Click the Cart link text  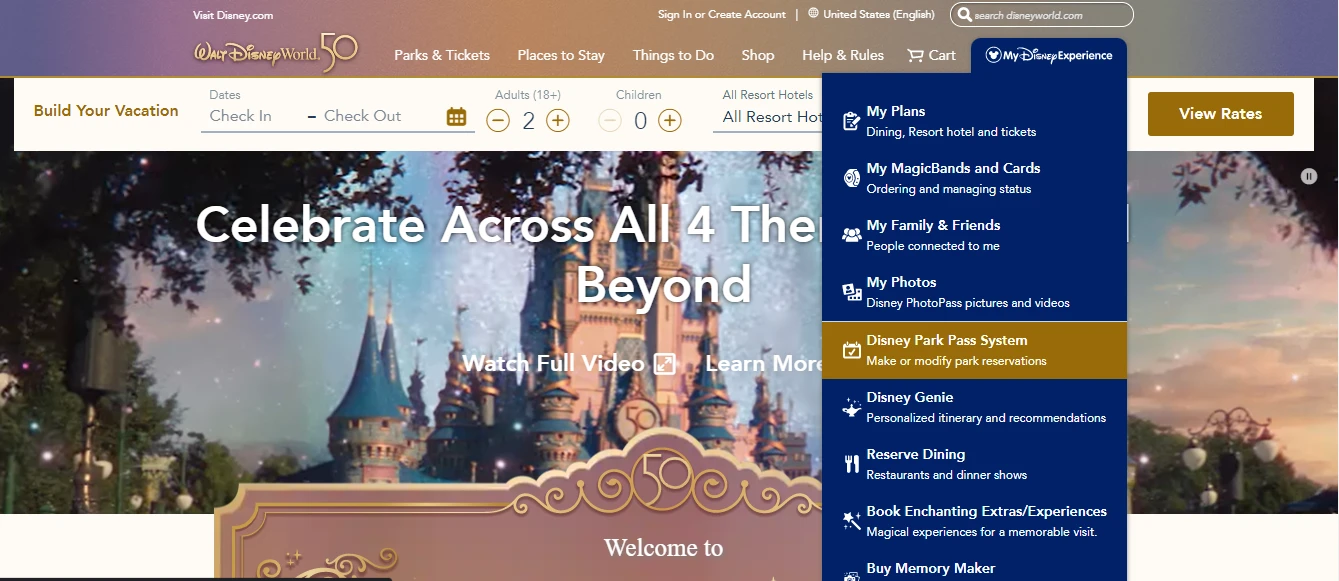(x=942, y=55)
